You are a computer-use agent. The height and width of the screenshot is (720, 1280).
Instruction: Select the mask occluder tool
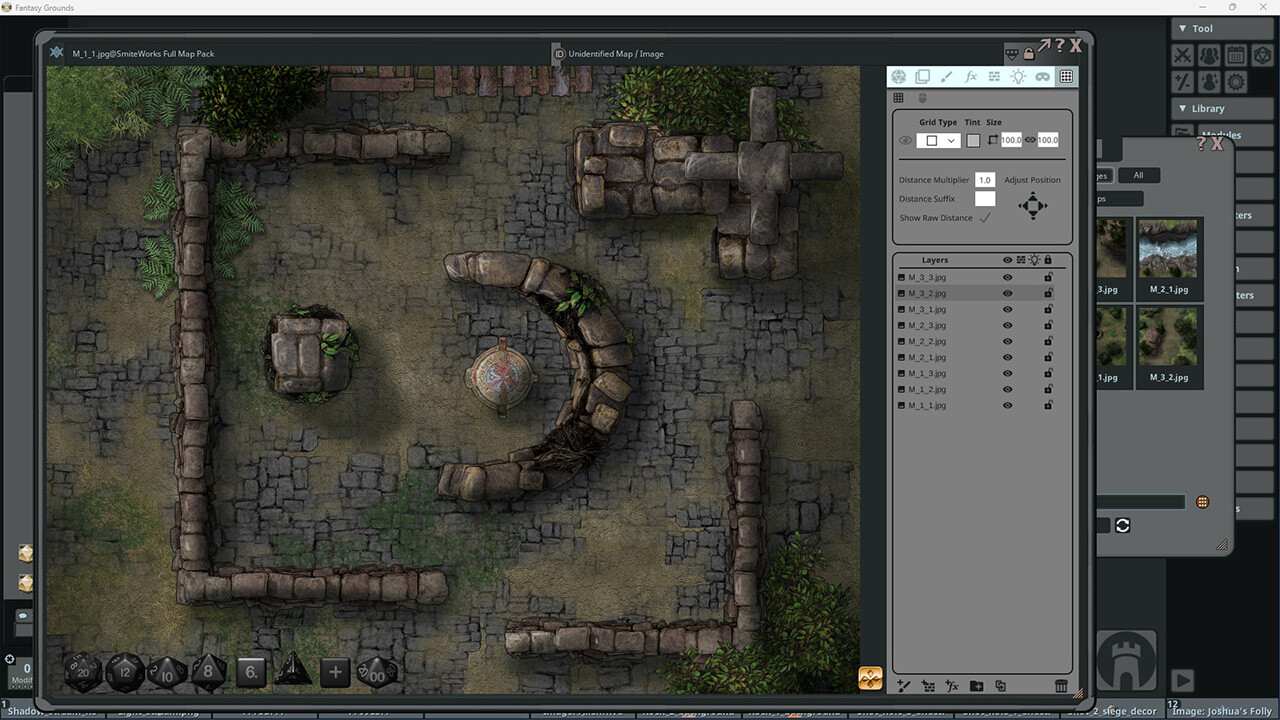1043,76
